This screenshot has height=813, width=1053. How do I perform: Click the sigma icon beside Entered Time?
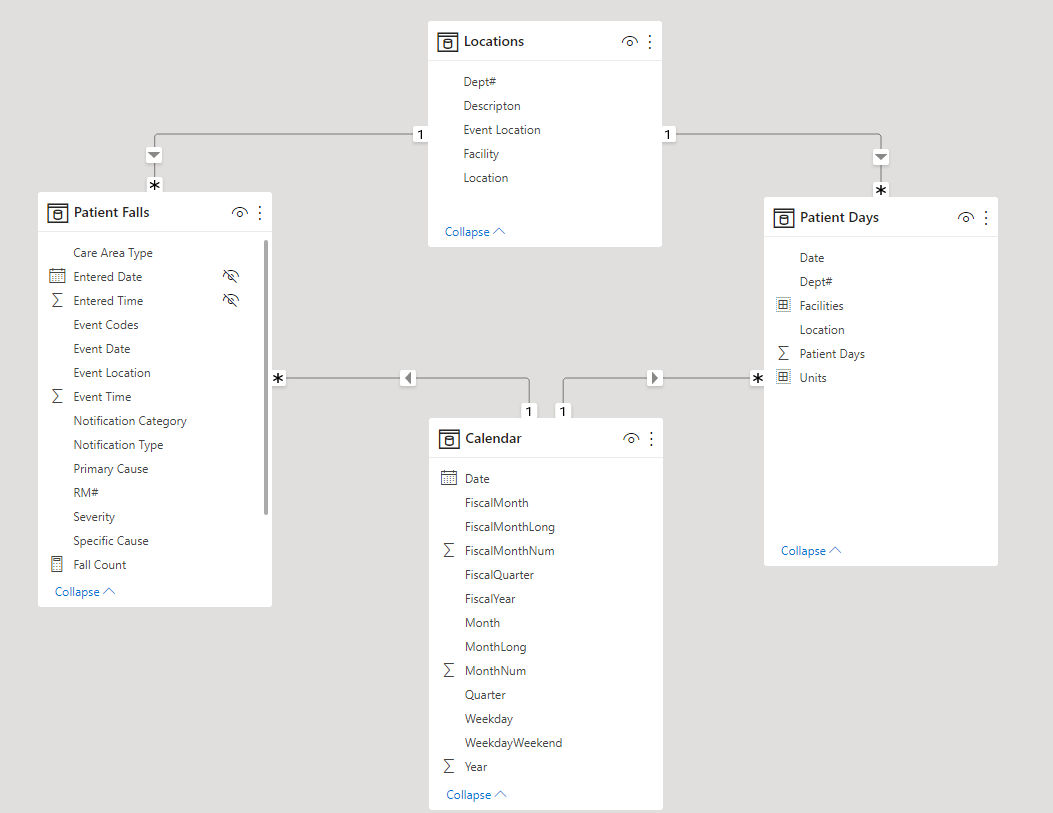[57, 300]
